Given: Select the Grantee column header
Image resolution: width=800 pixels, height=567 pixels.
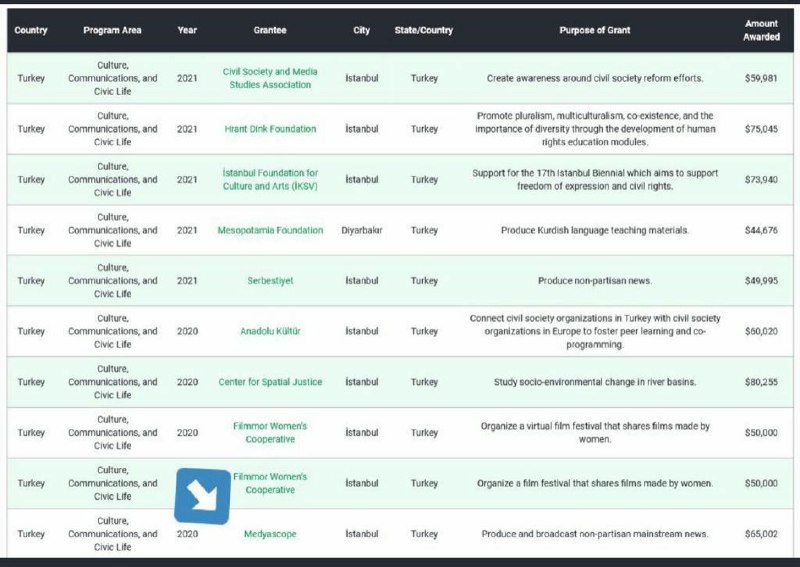Looking at the screenshot, I should [x=270, y=30].
